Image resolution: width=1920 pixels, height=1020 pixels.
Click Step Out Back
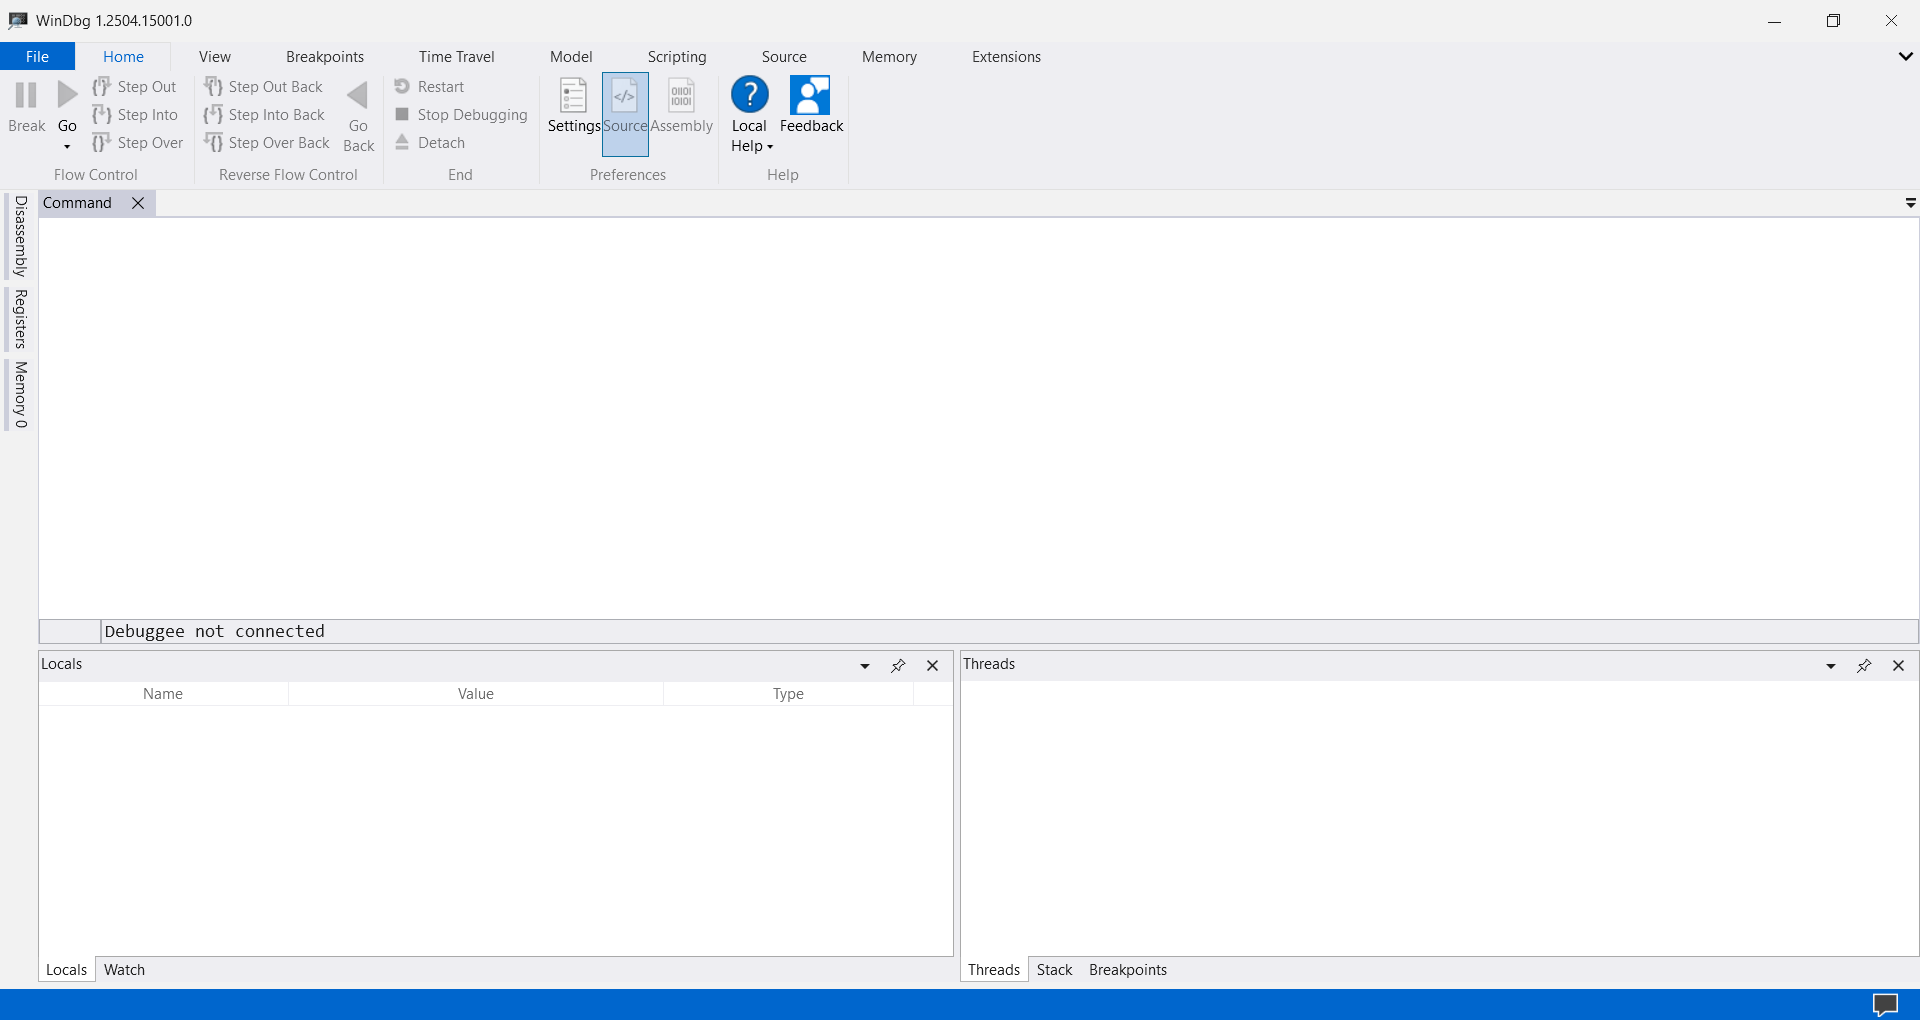pyautogui.click(x=263, y=87)
